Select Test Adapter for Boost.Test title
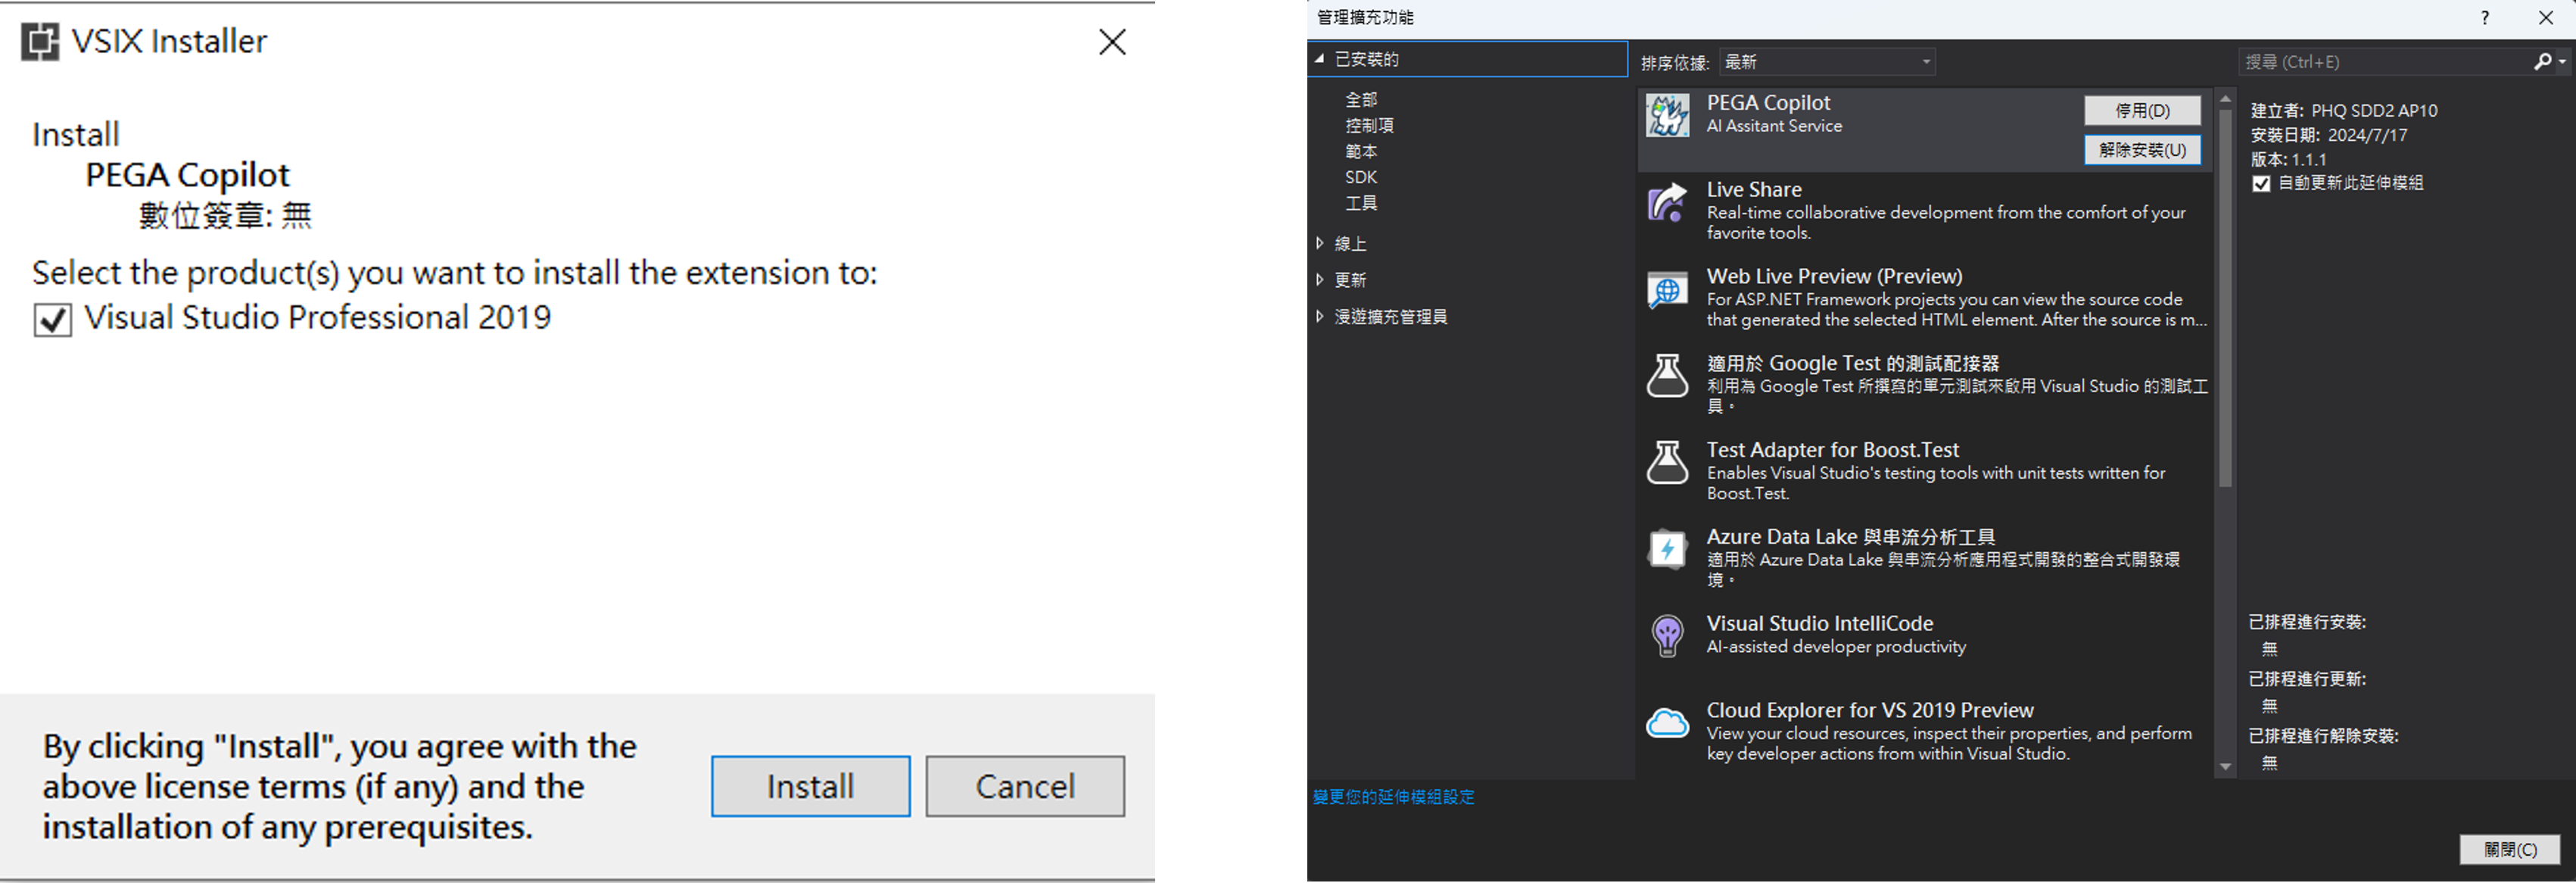 point(1832,451)
